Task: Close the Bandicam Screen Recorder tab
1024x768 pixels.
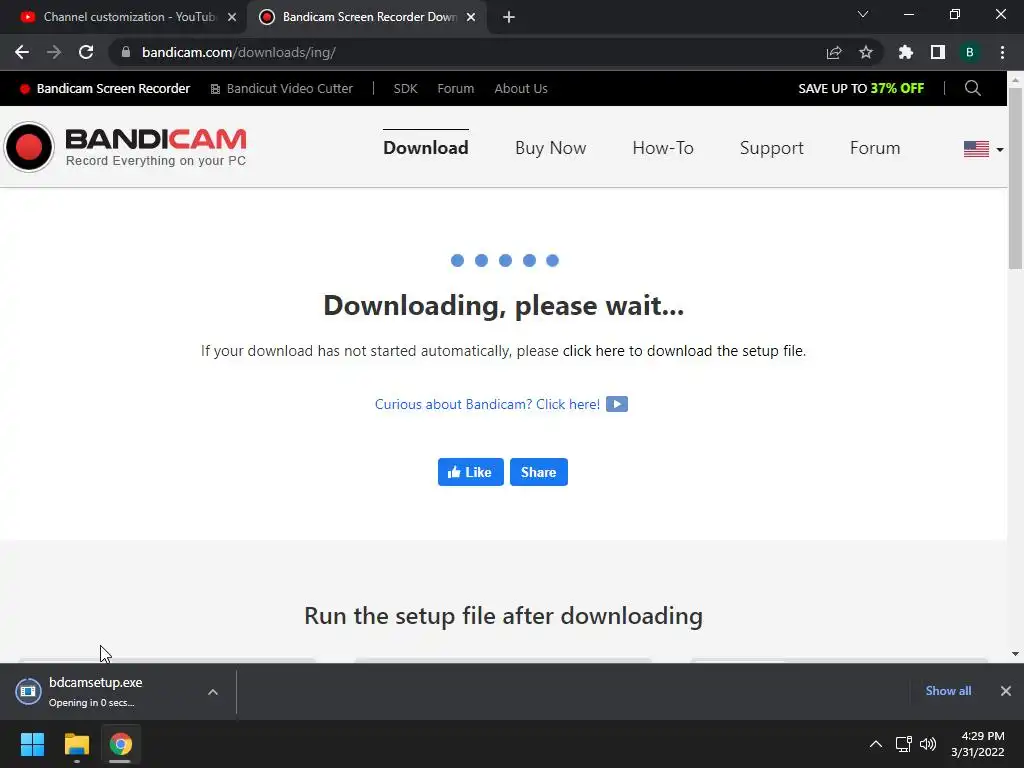Action: [x=471, y=17]
